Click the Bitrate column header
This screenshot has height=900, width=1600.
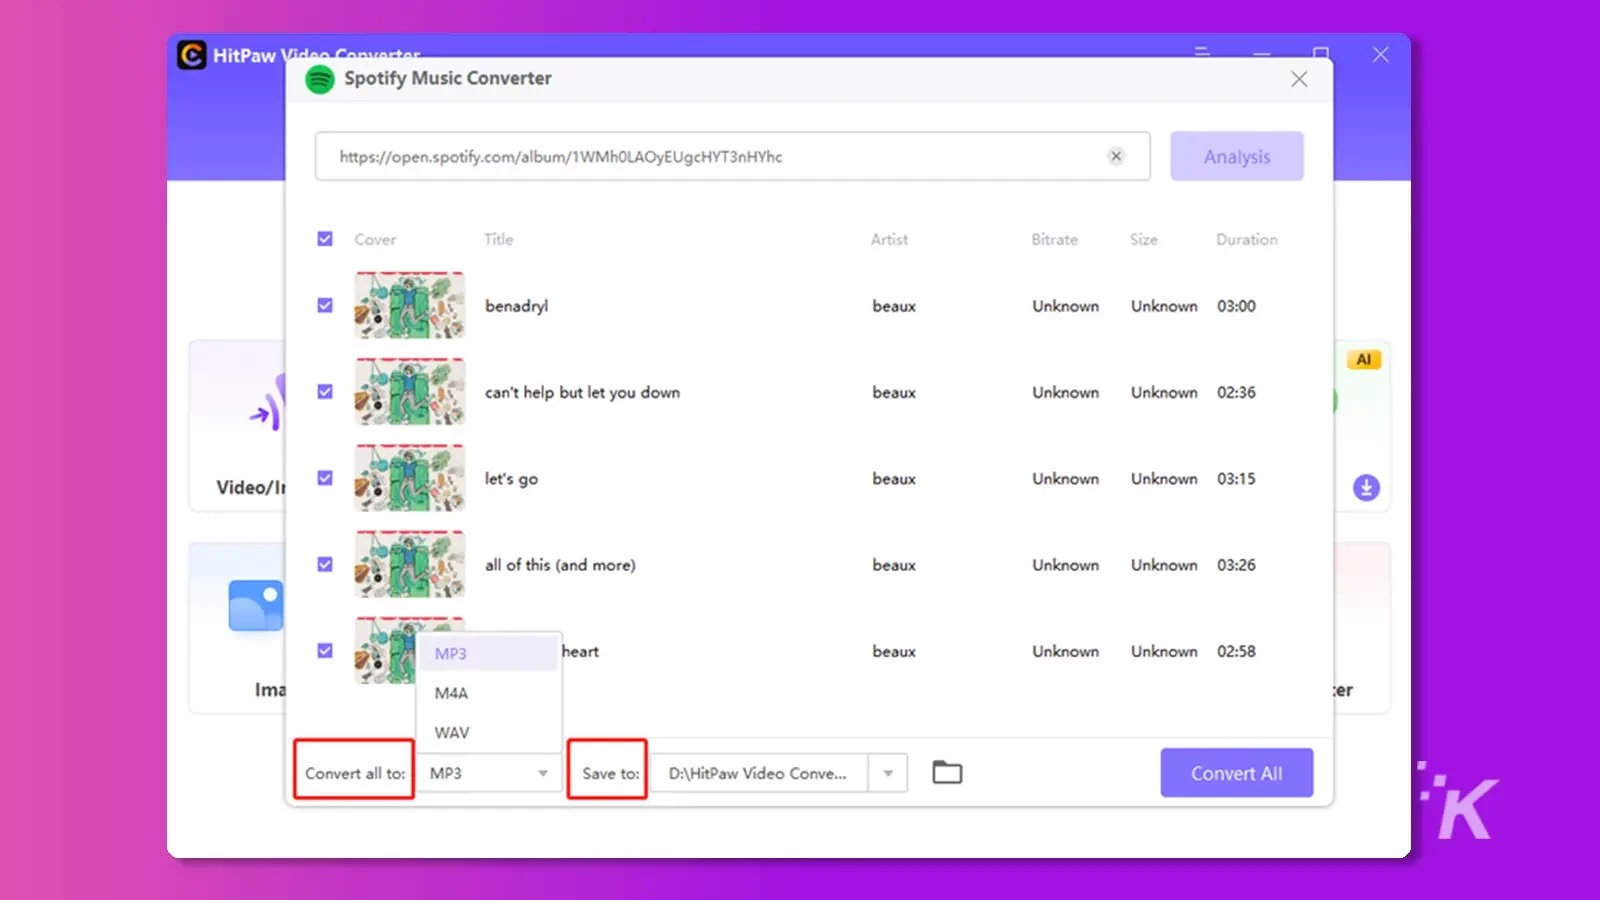pyautogui.click(x=1055, y=239)
